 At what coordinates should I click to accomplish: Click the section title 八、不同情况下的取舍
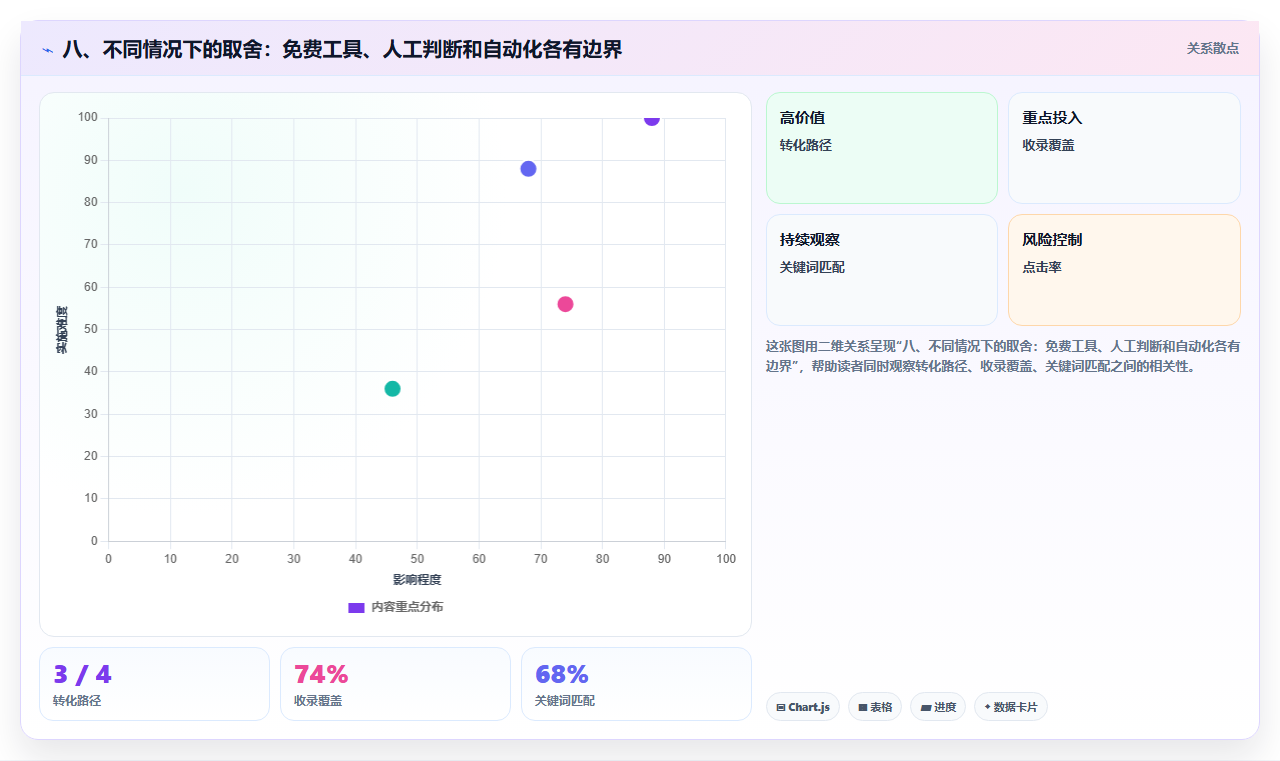click(x=342, y=49)
